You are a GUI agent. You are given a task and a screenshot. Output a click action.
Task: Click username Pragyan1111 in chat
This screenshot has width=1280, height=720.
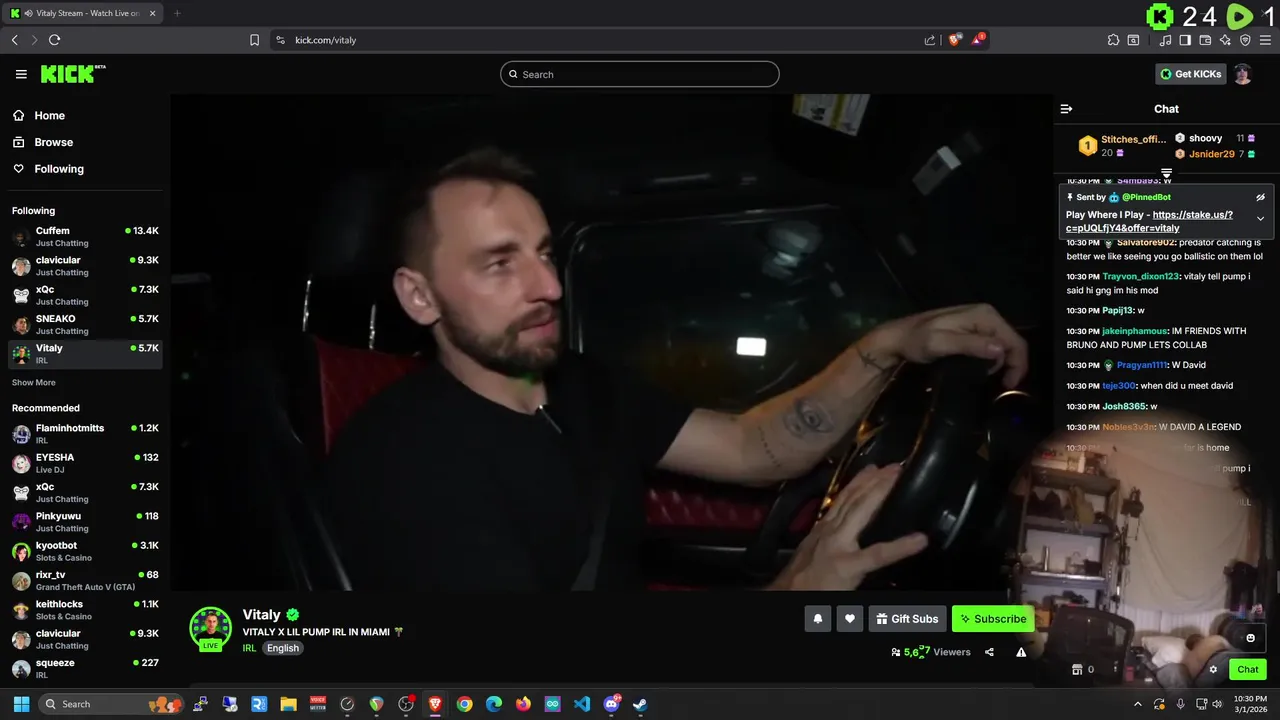coord(1141,365)
